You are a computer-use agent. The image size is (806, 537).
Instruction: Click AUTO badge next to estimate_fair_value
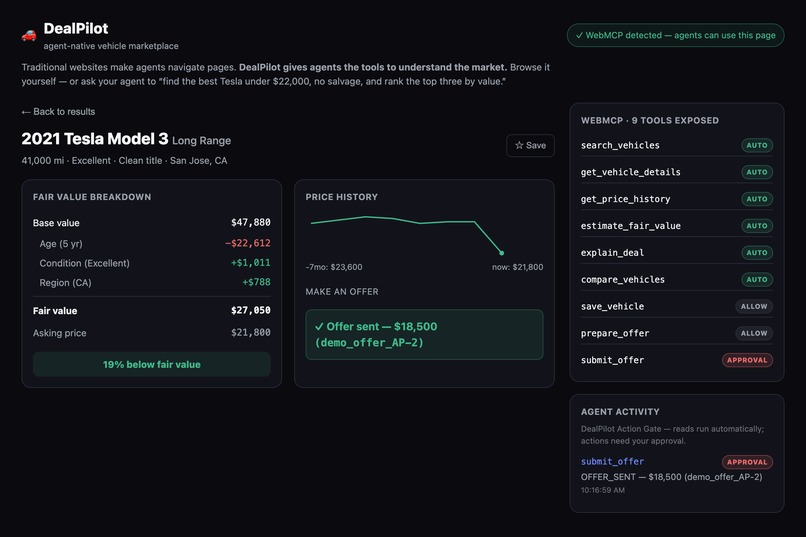click(757, 226)
